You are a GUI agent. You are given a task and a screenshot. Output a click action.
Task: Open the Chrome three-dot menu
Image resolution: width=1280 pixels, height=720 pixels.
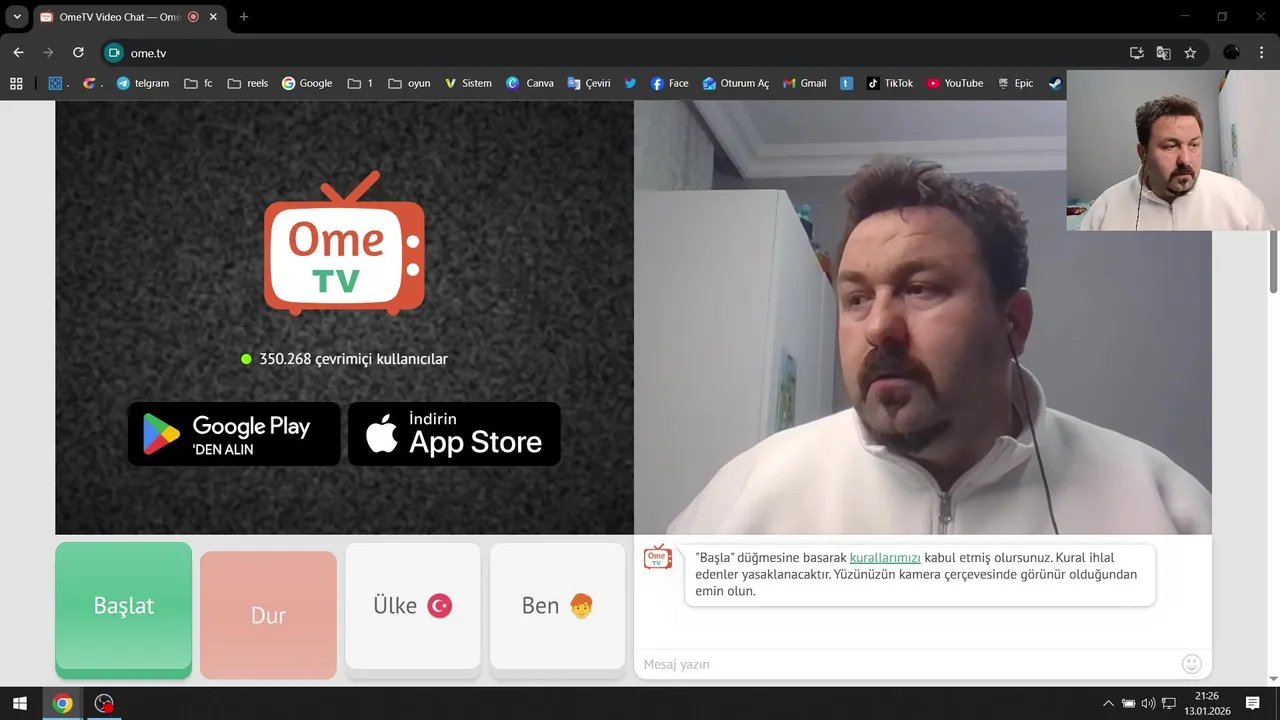pyautogui.click(x=1263, y=53)
